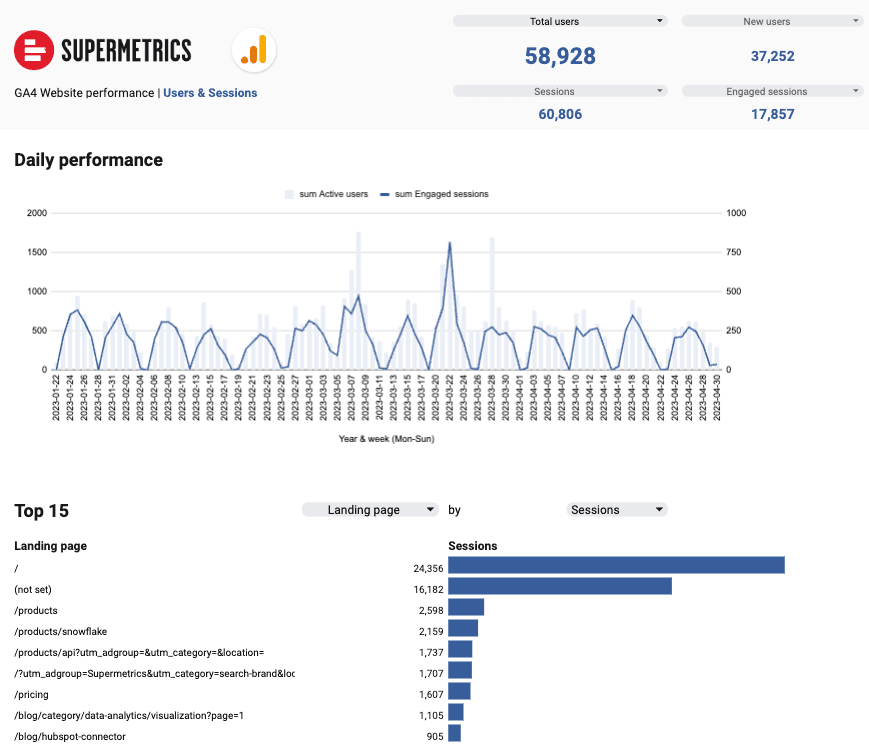Click the engaged sessions peak on 2023-03-22
This screenshot has width=869, height=745.
[x=449, y=243]
